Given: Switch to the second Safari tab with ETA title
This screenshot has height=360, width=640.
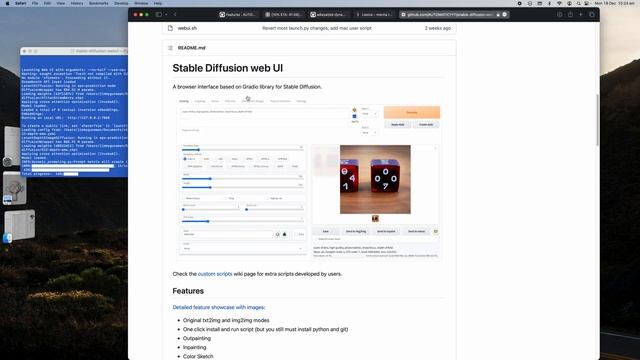Looking at the screenshot, I should 283,14.
